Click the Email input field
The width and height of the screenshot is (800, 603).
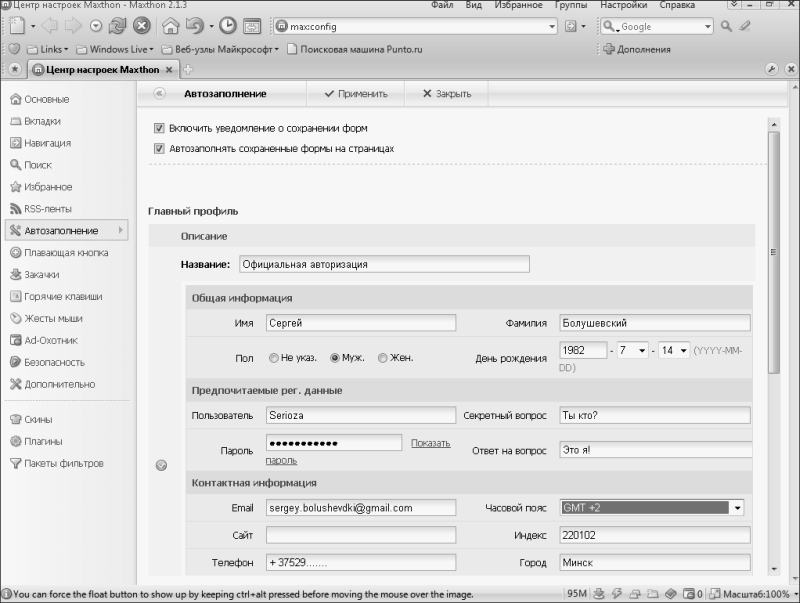click(361, 508)
